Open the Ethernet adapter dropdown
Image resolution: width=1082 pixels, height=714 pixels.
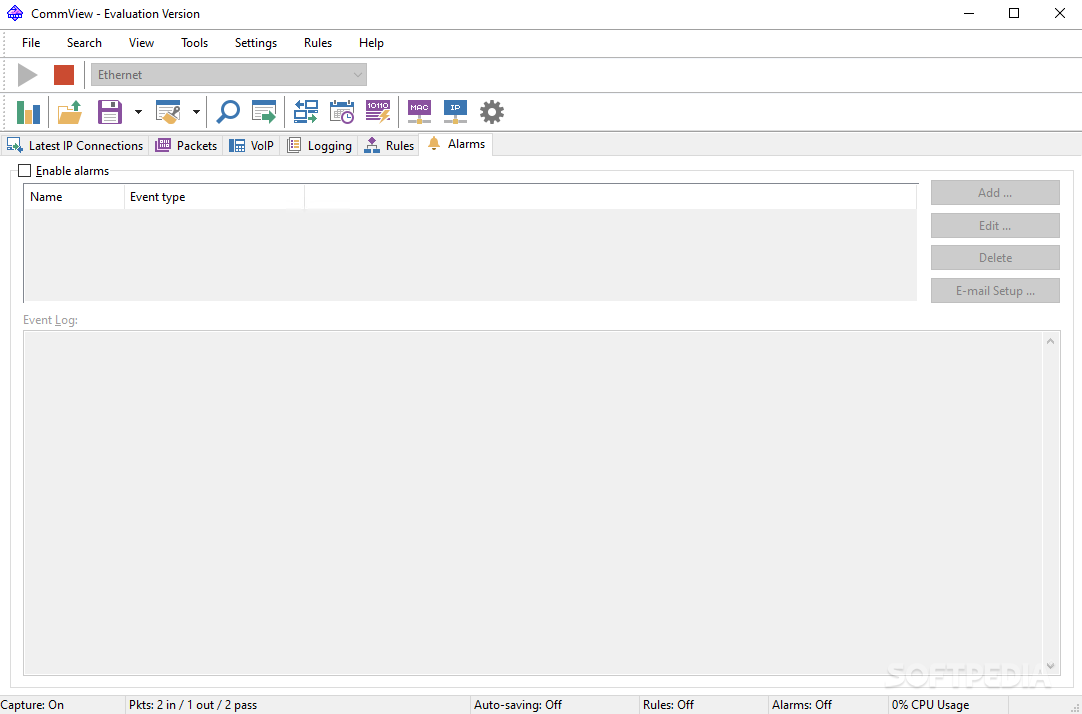[228, 75]
